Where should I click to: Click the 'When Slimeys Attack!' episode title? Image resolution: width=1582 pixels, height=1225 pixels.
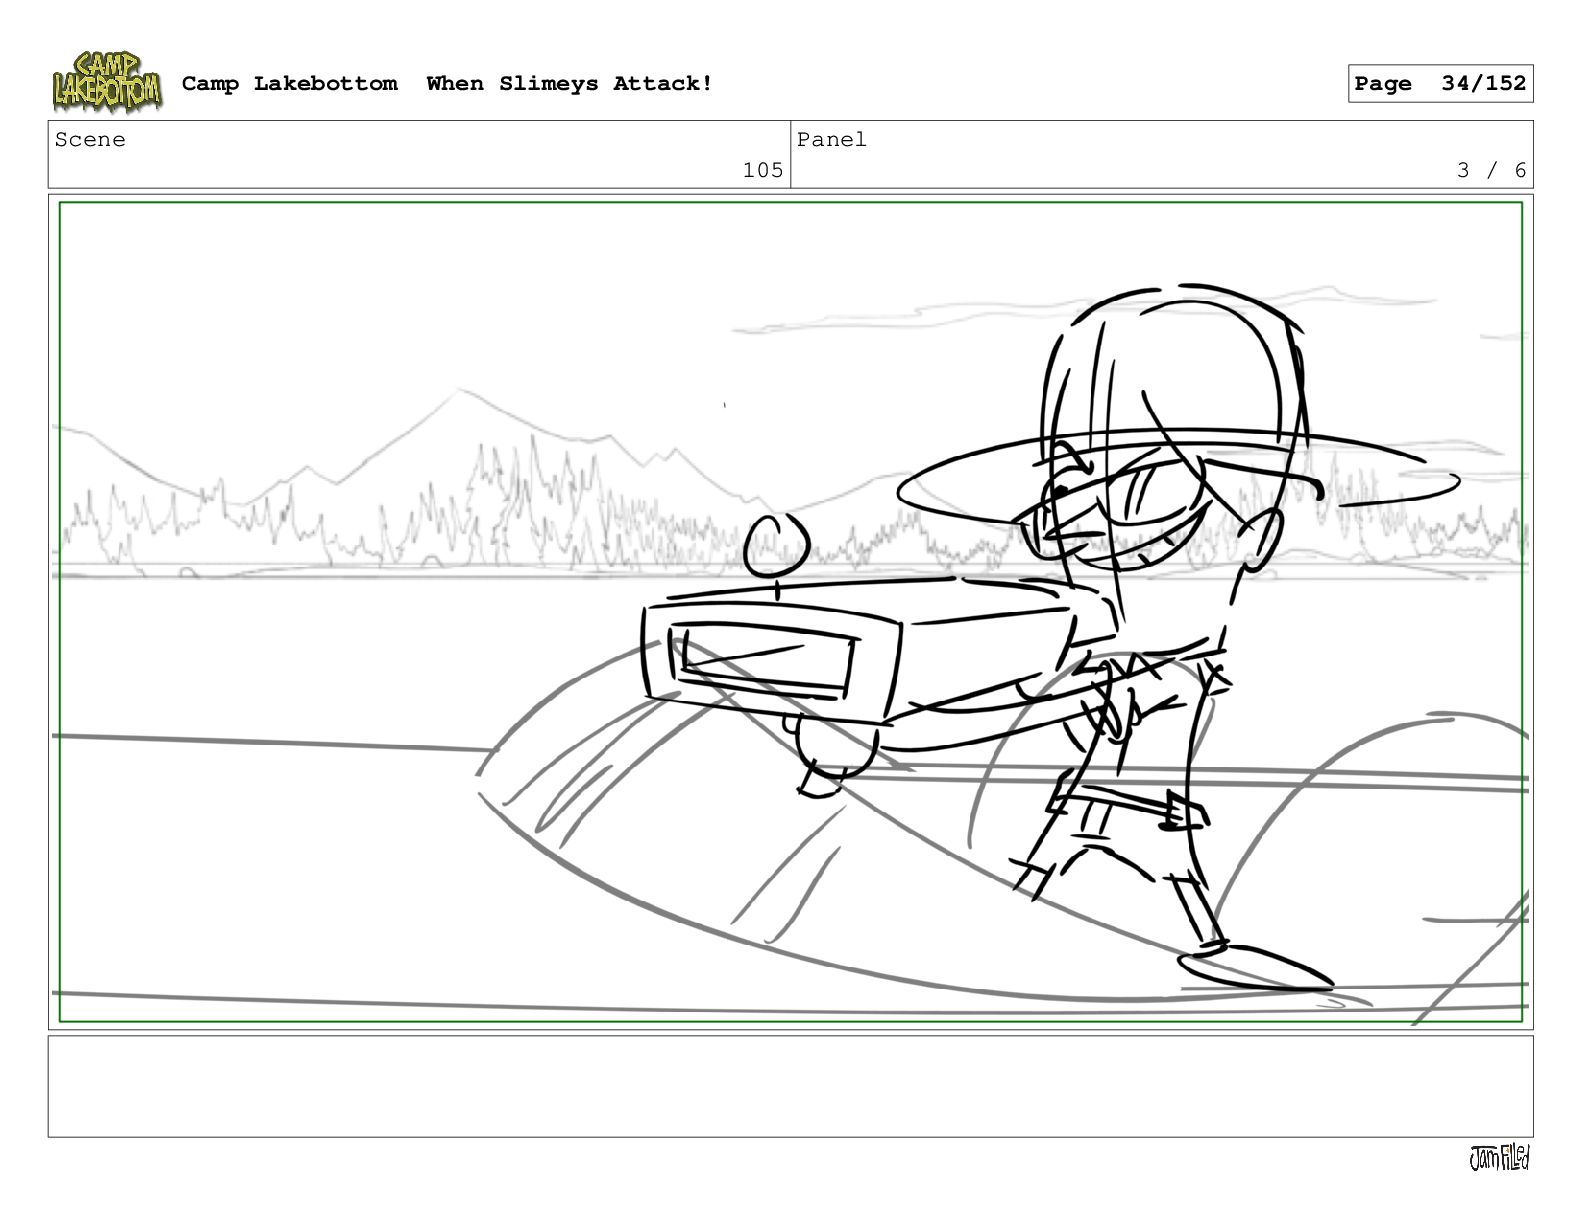[x=570, y=84]
